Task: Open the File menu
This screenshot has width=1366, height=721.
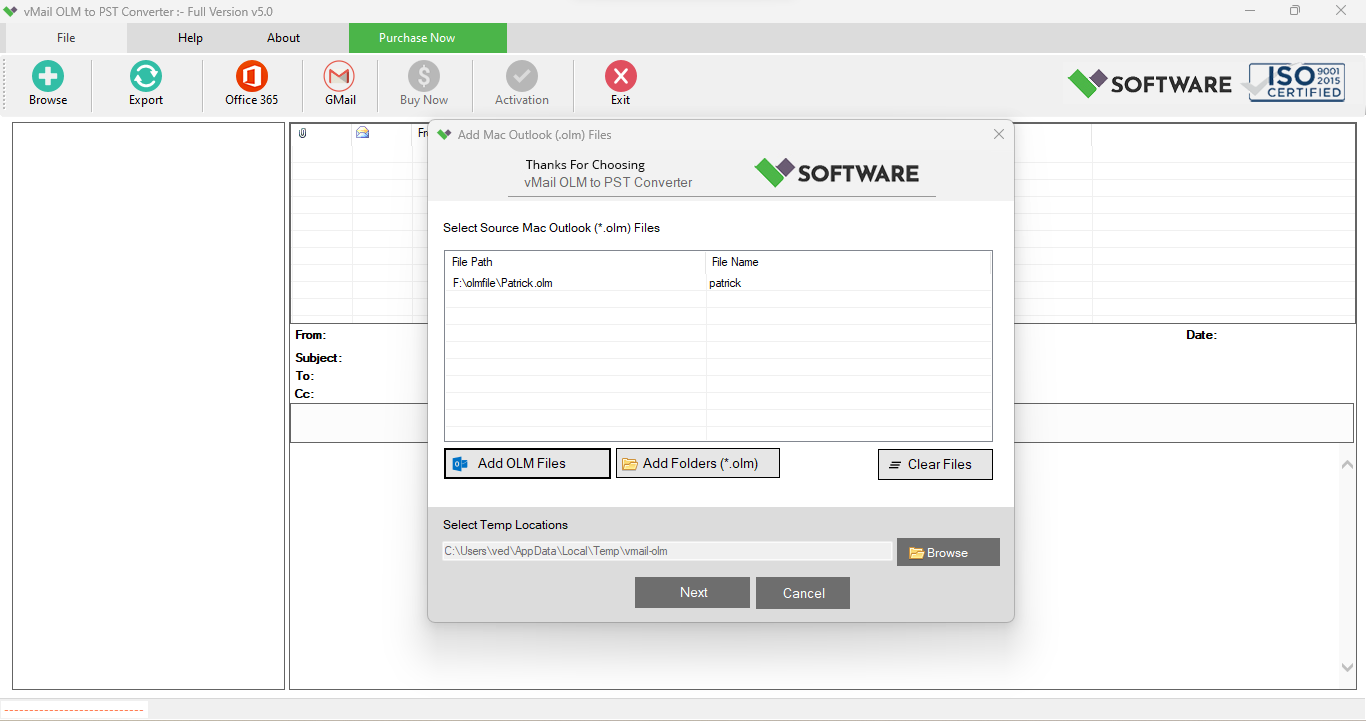Action: (66, 38)
